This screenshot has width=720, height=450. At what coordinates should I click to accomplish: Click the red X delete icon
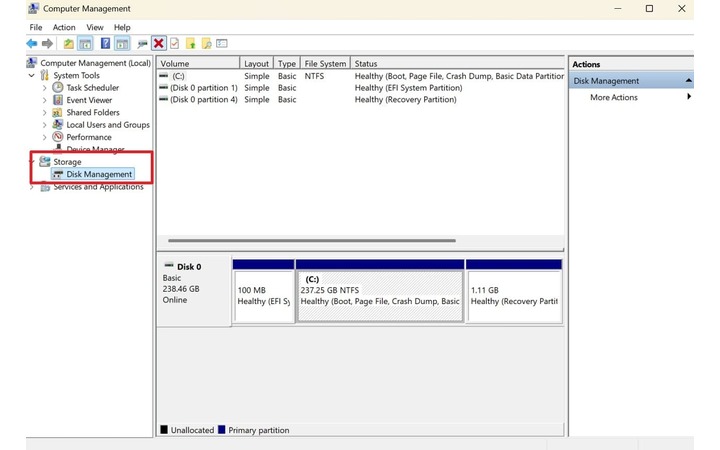[x=159, y=44]
